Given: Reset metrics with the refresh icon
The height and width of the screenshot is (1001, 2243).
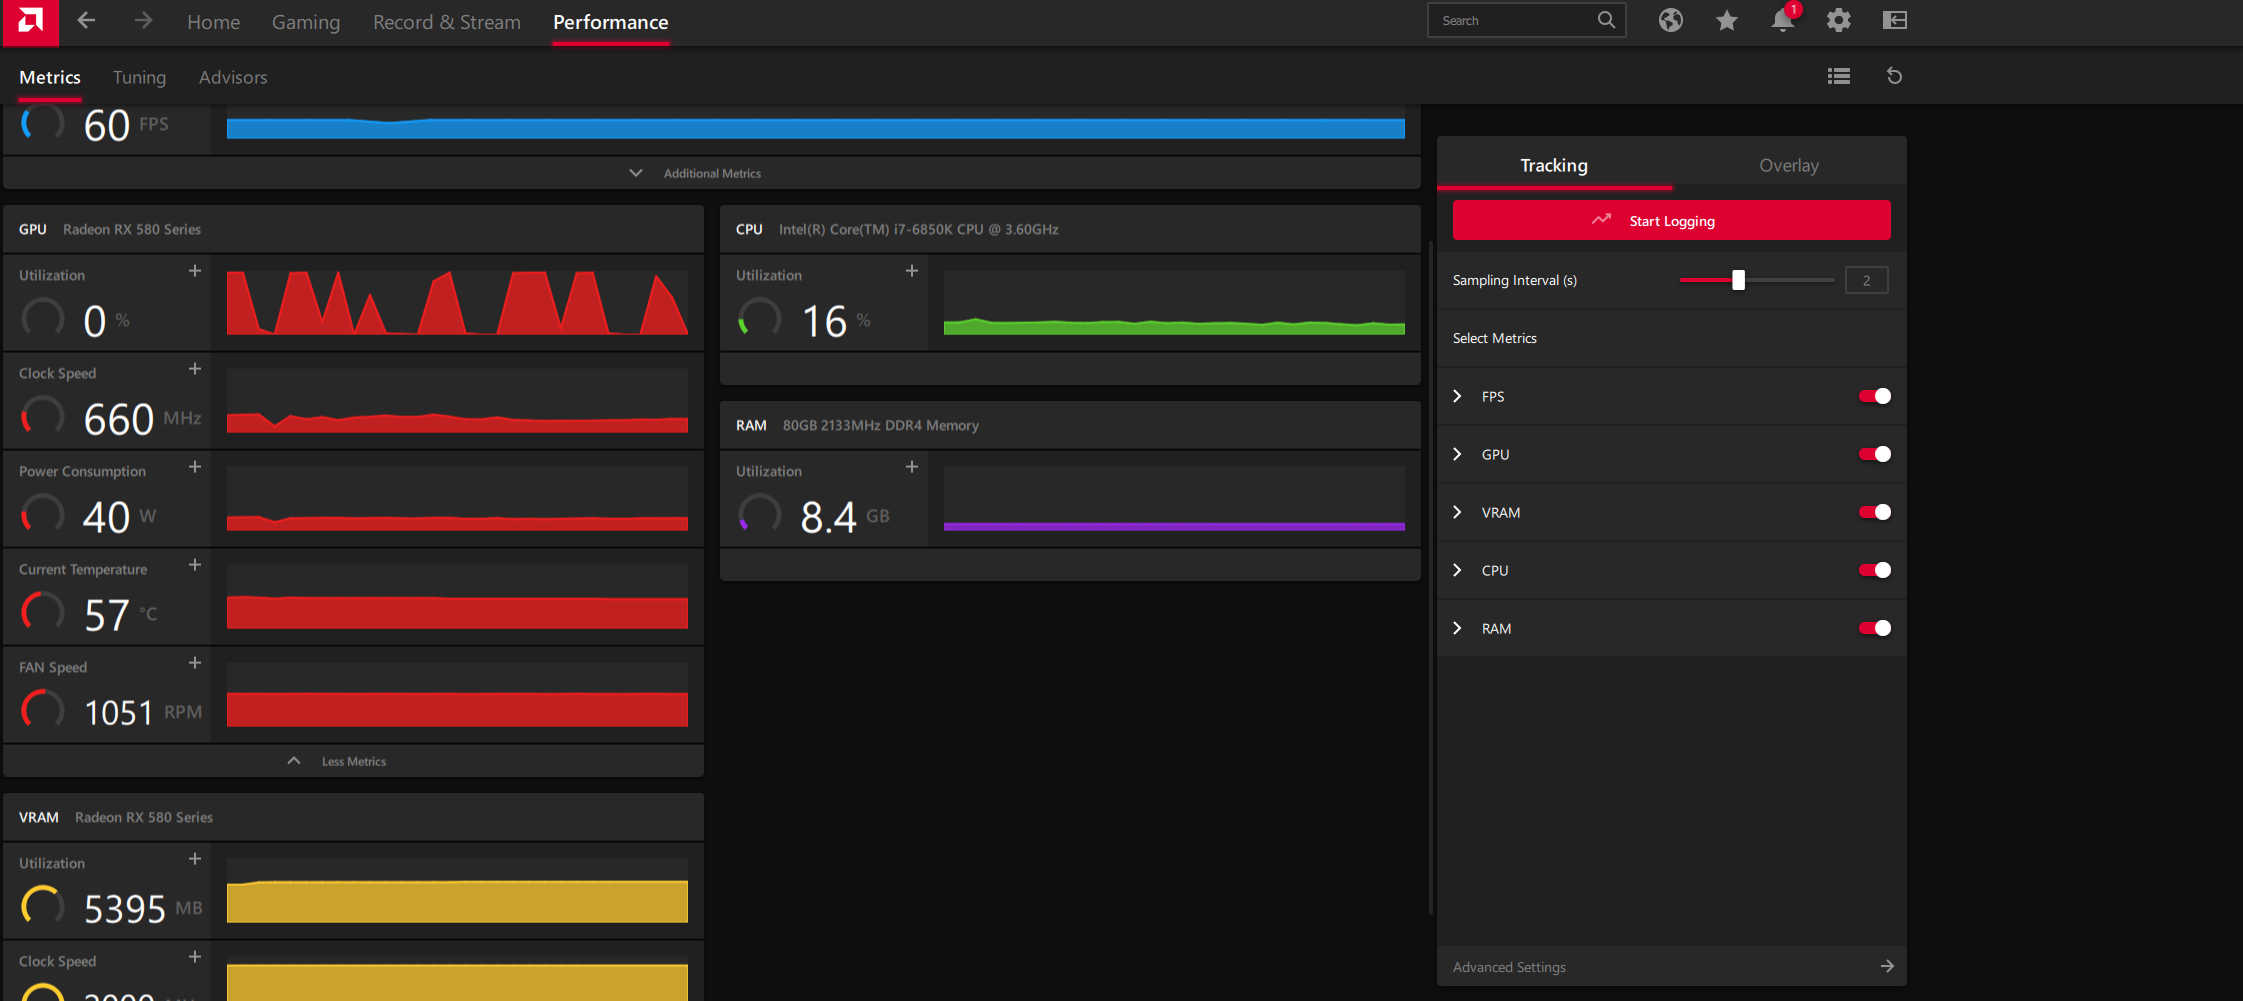Looking at the screenshot, I should (x=1894, y=76).
